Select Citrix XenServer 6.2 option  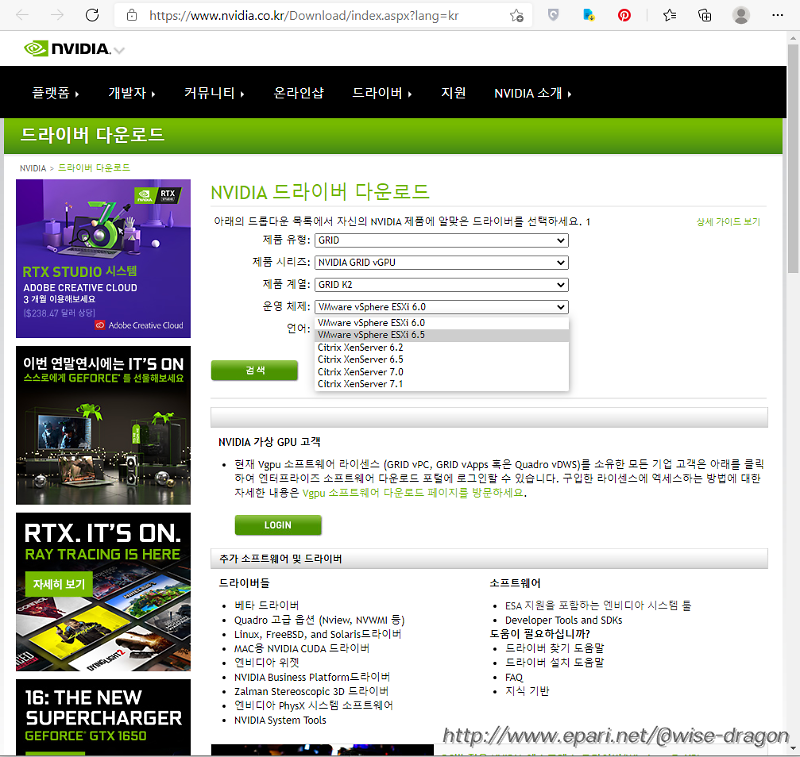[x=442, y=347]
